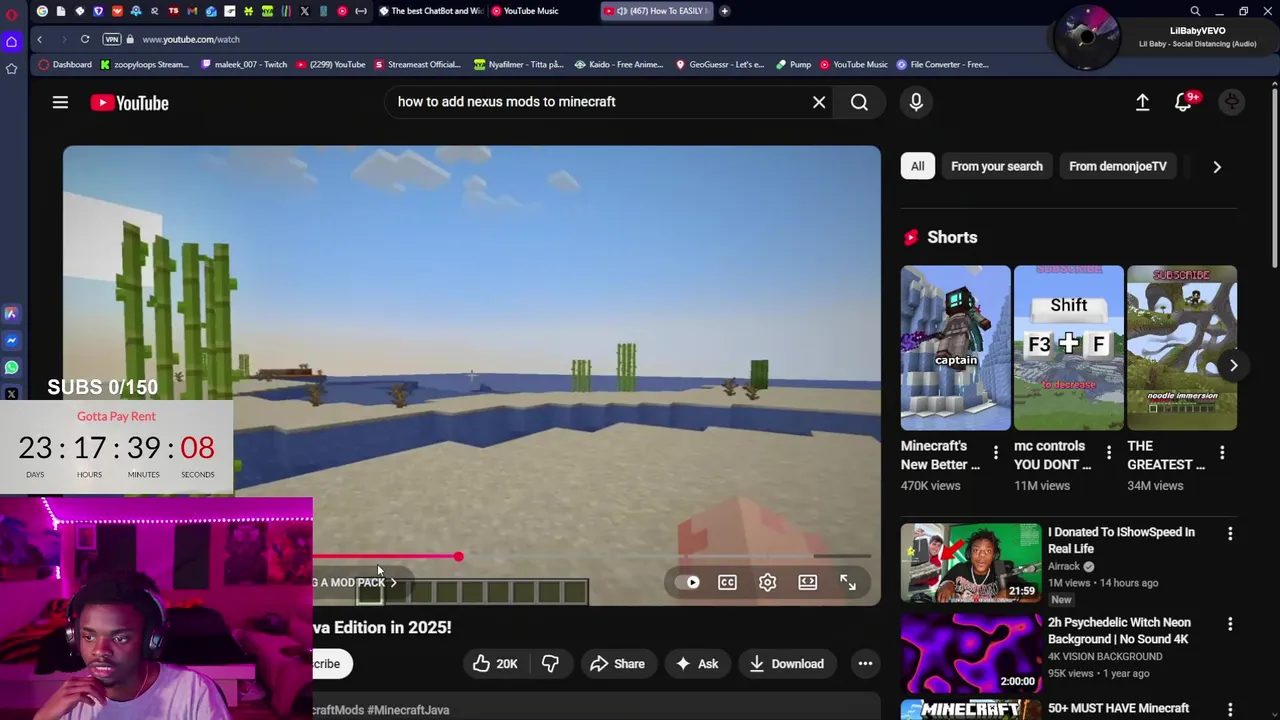
Task: Submit search with magnifying glass button
Action: click(859, 102)
